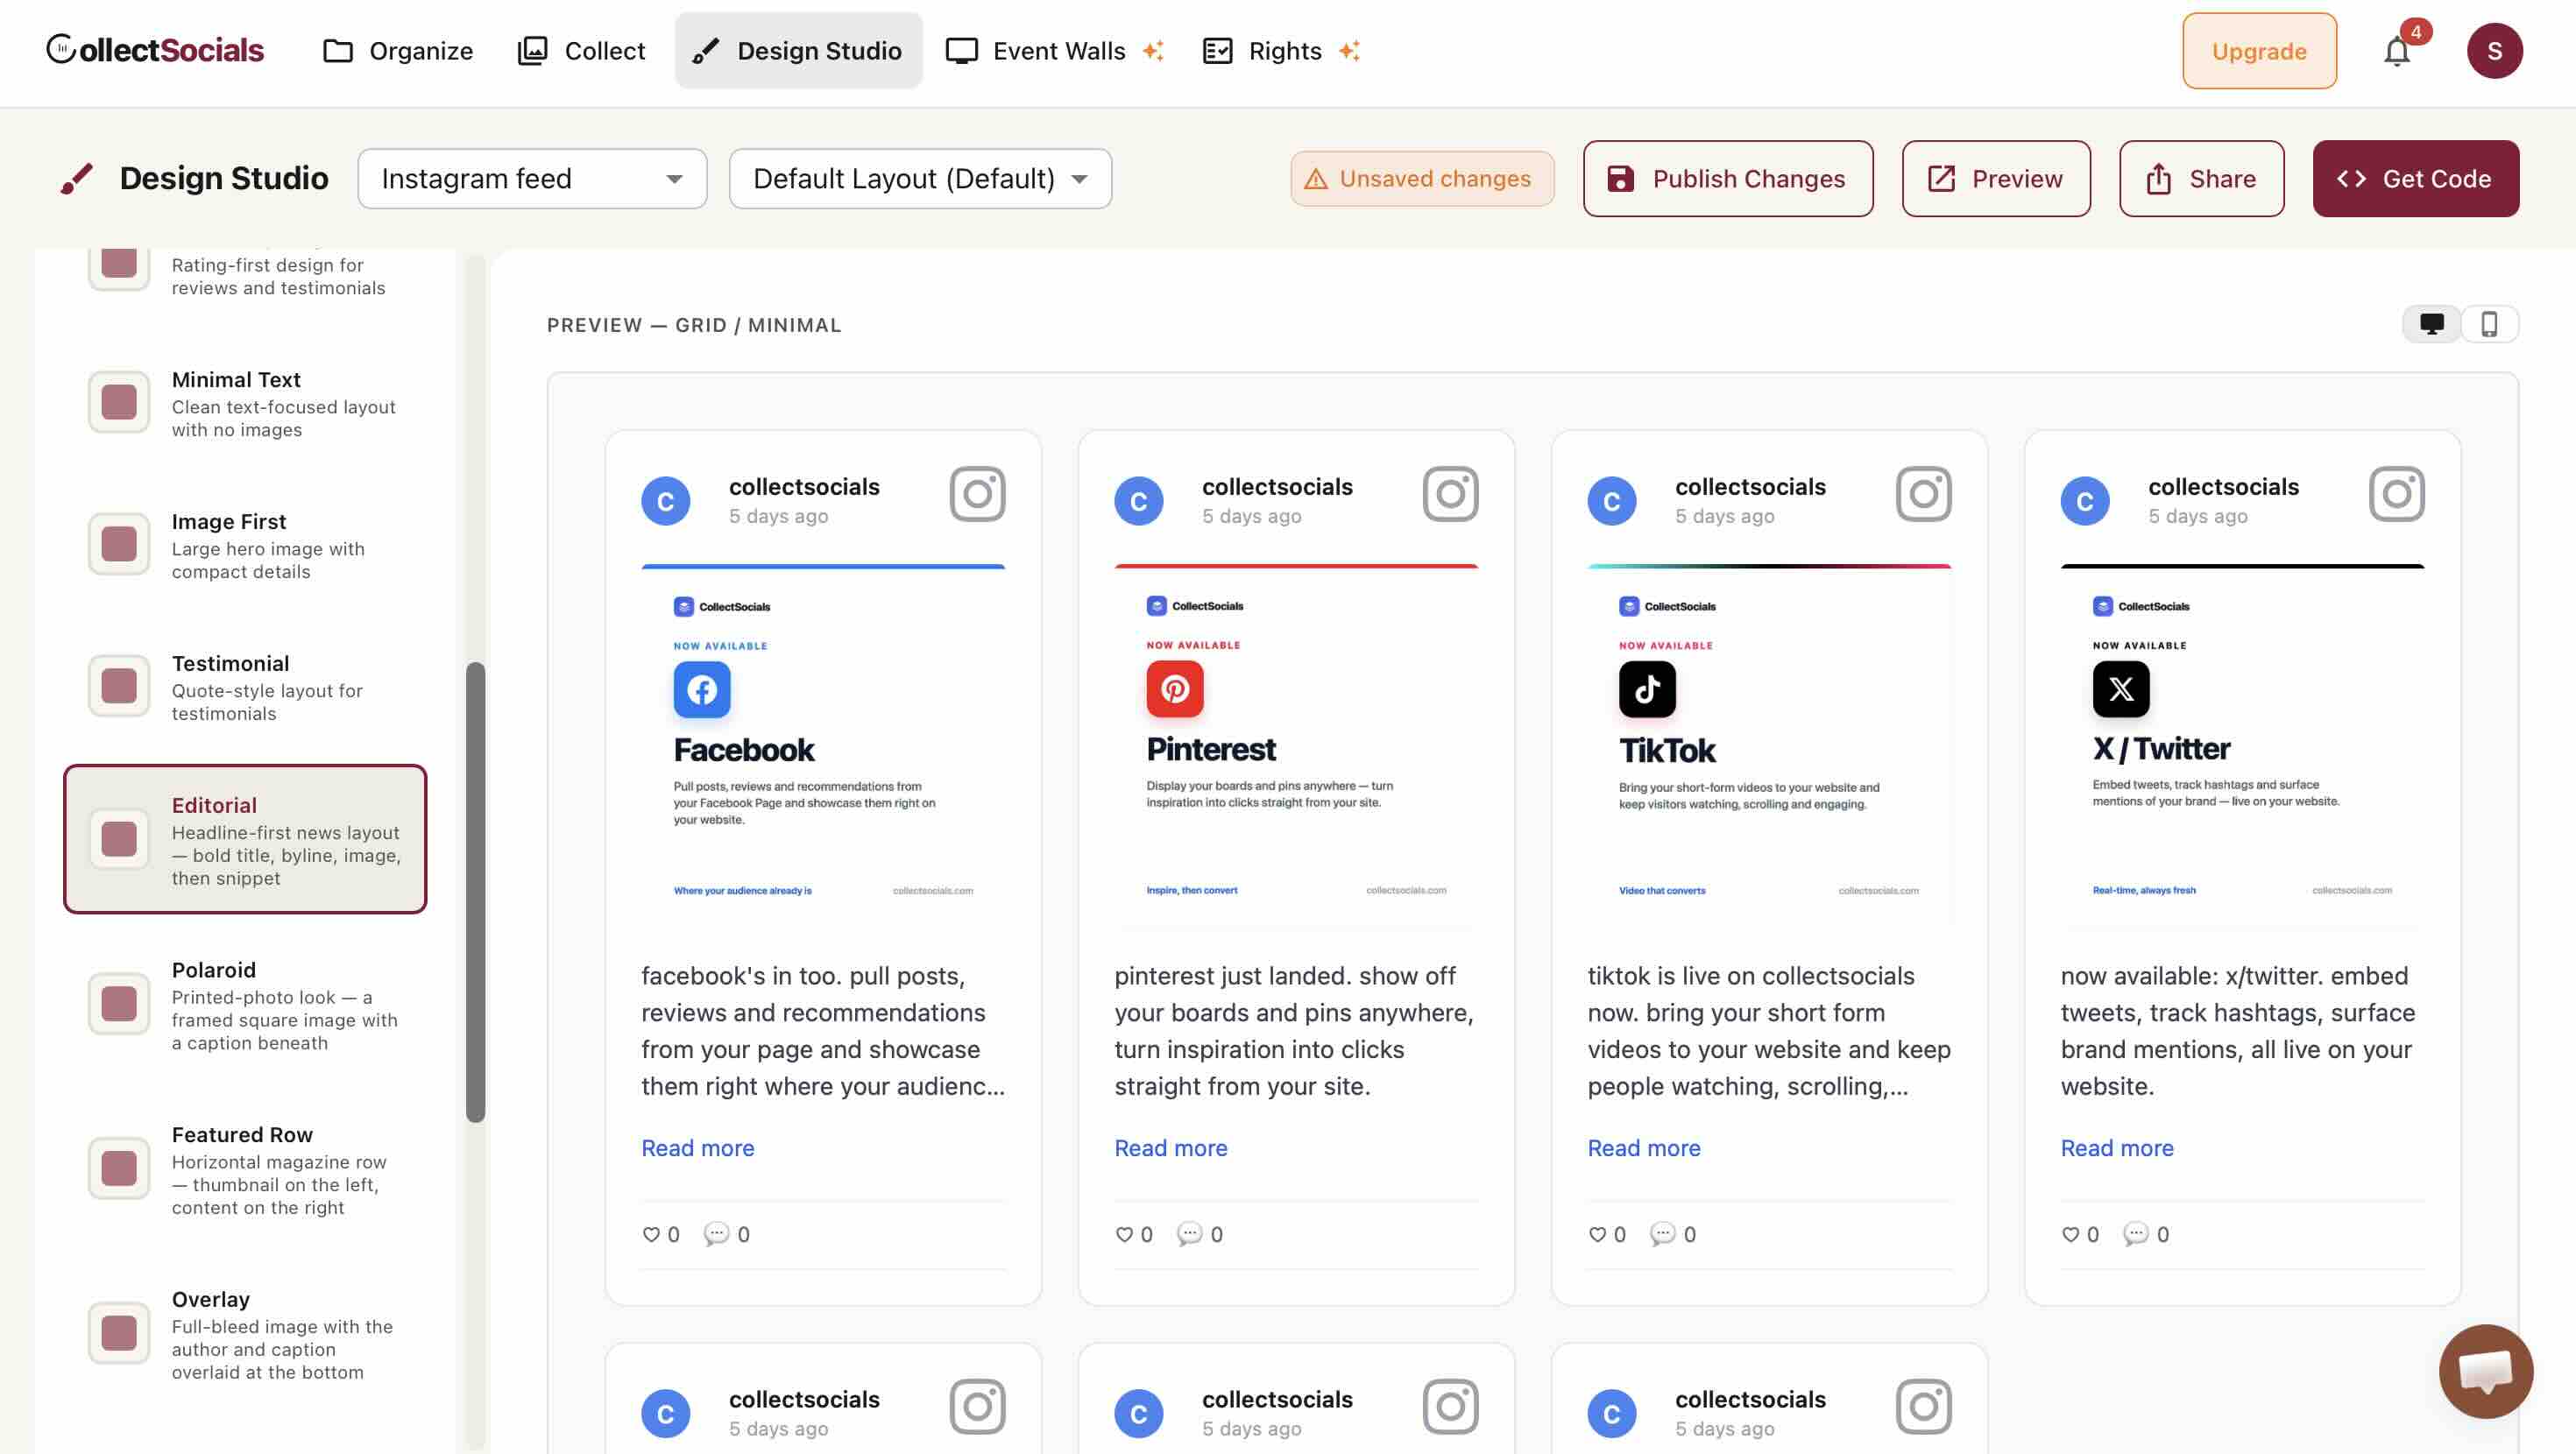Select the Polaroid card style
This screenshot has height=1454, width=2576.
tap(245, 1004)
